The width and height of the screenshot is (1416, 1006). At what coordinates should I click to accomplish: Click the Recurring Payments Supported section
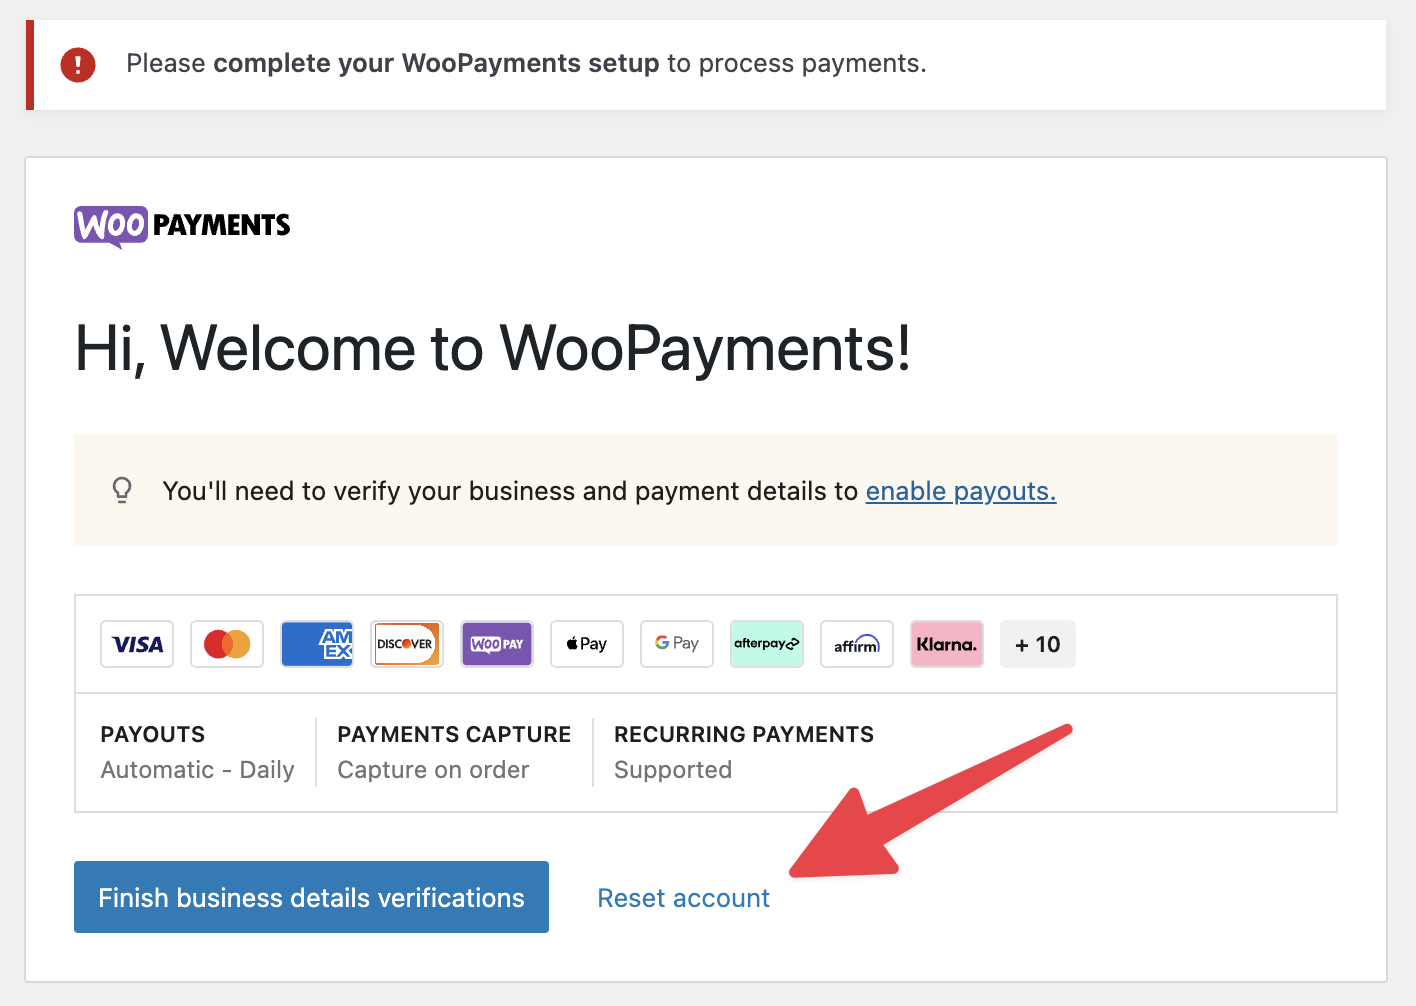[x=743, y=752]
